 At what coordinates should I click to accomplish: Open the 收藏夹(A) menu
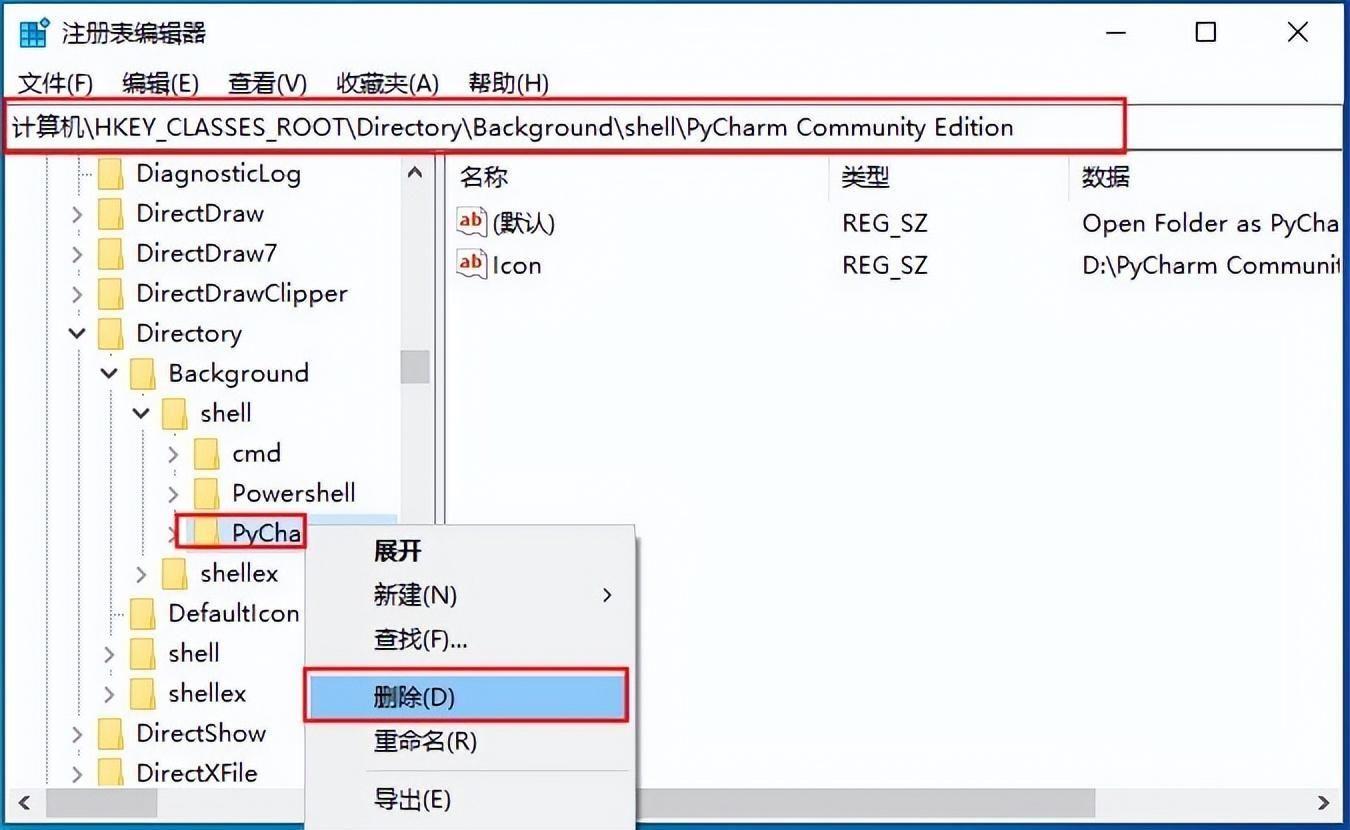click(x=387, y=83)
